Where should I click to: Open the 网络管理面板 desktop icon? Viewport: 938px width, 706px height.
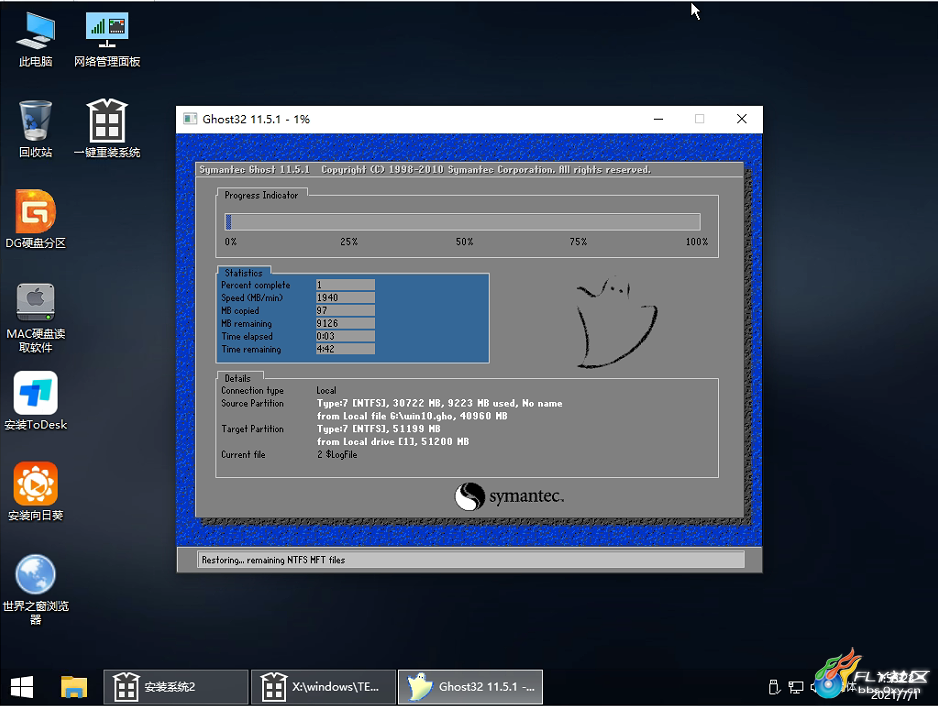(x=107, y=39)
